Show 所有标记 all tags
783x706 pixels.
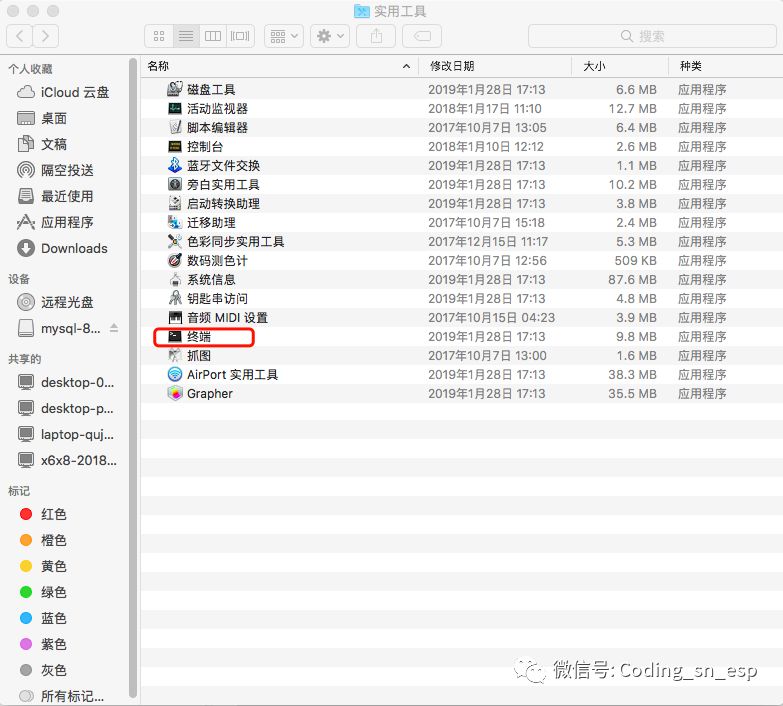(x=62, y=696)
